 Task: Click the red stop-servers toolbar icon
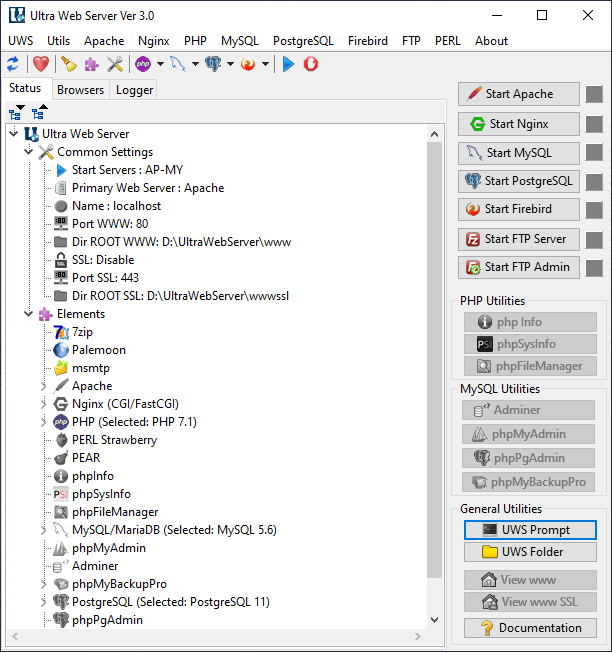311,64
